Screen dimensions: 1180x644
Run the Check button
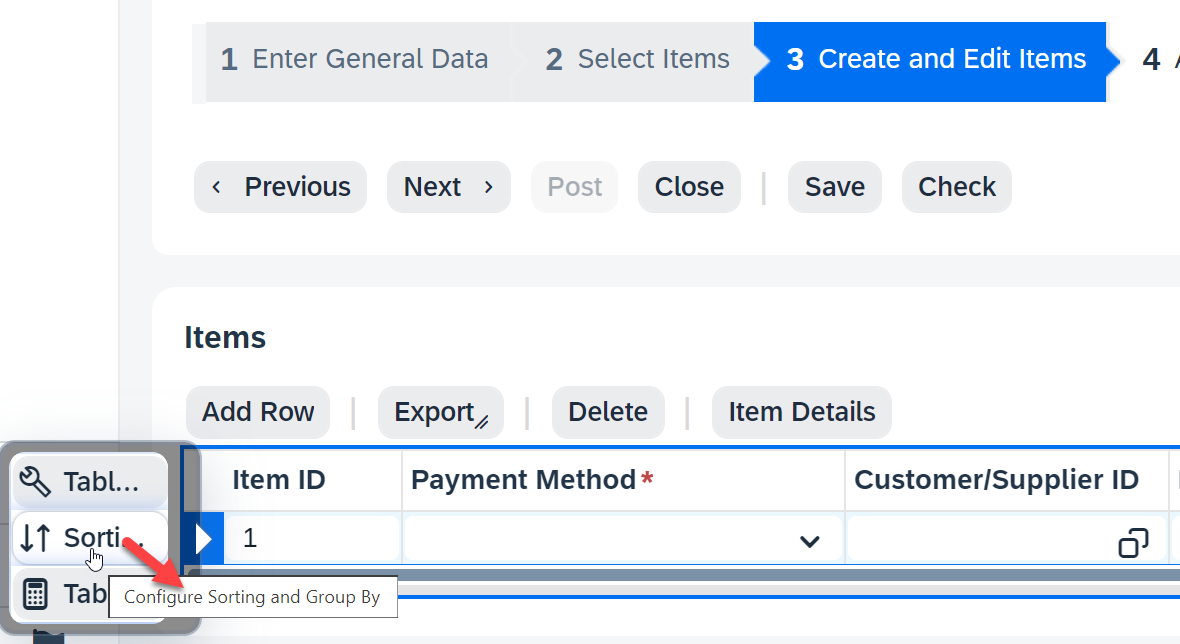(956, 187)
